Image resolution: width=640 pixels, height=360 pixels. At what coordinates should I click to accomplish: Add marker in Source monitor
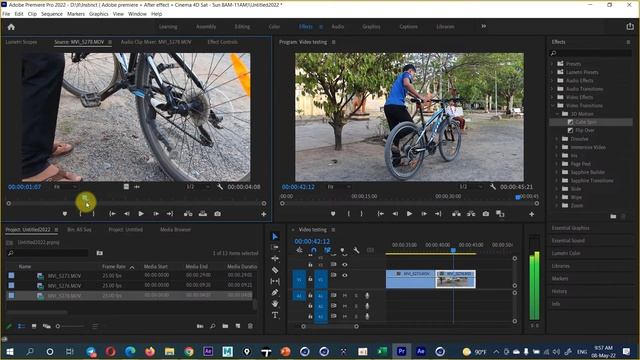pyautogui.click(x=64, y=214)
